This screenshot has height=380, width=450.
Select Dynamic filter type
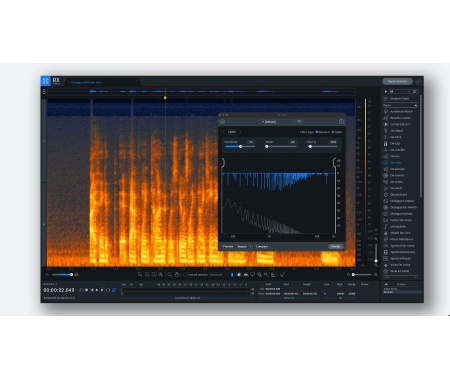point(323,132)
